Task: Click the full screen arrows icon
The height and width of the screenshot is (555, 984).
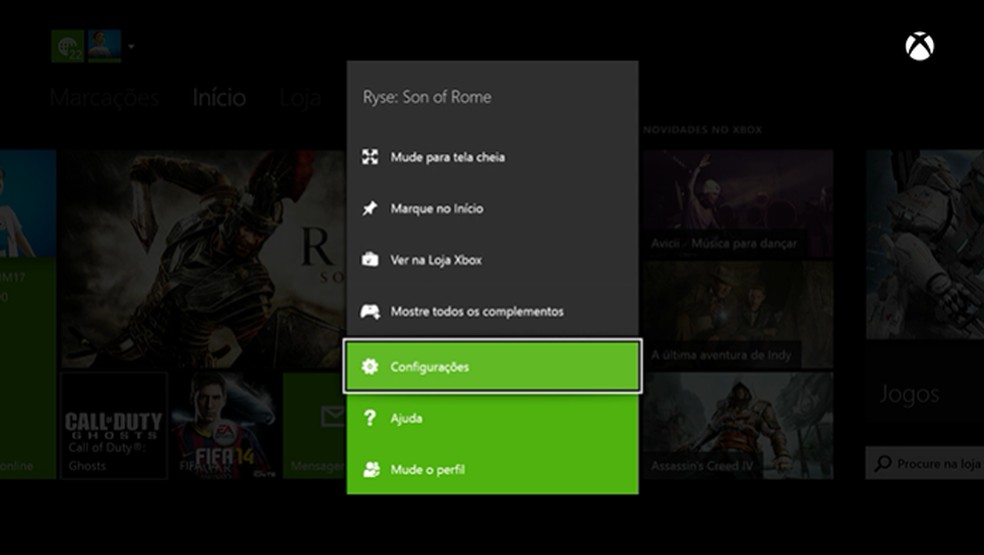Action: tap(370, 157)
